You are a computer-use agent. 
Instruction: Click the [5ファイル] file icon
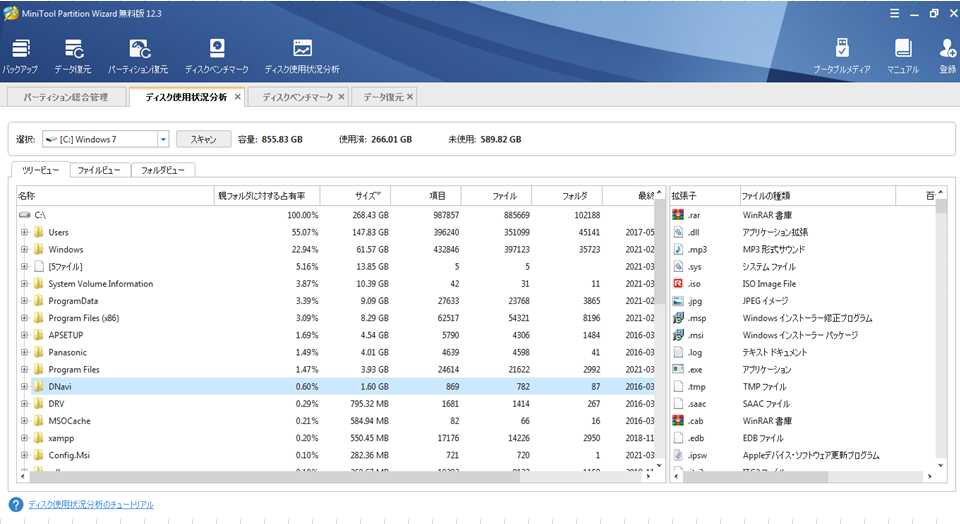coord(39,266)
